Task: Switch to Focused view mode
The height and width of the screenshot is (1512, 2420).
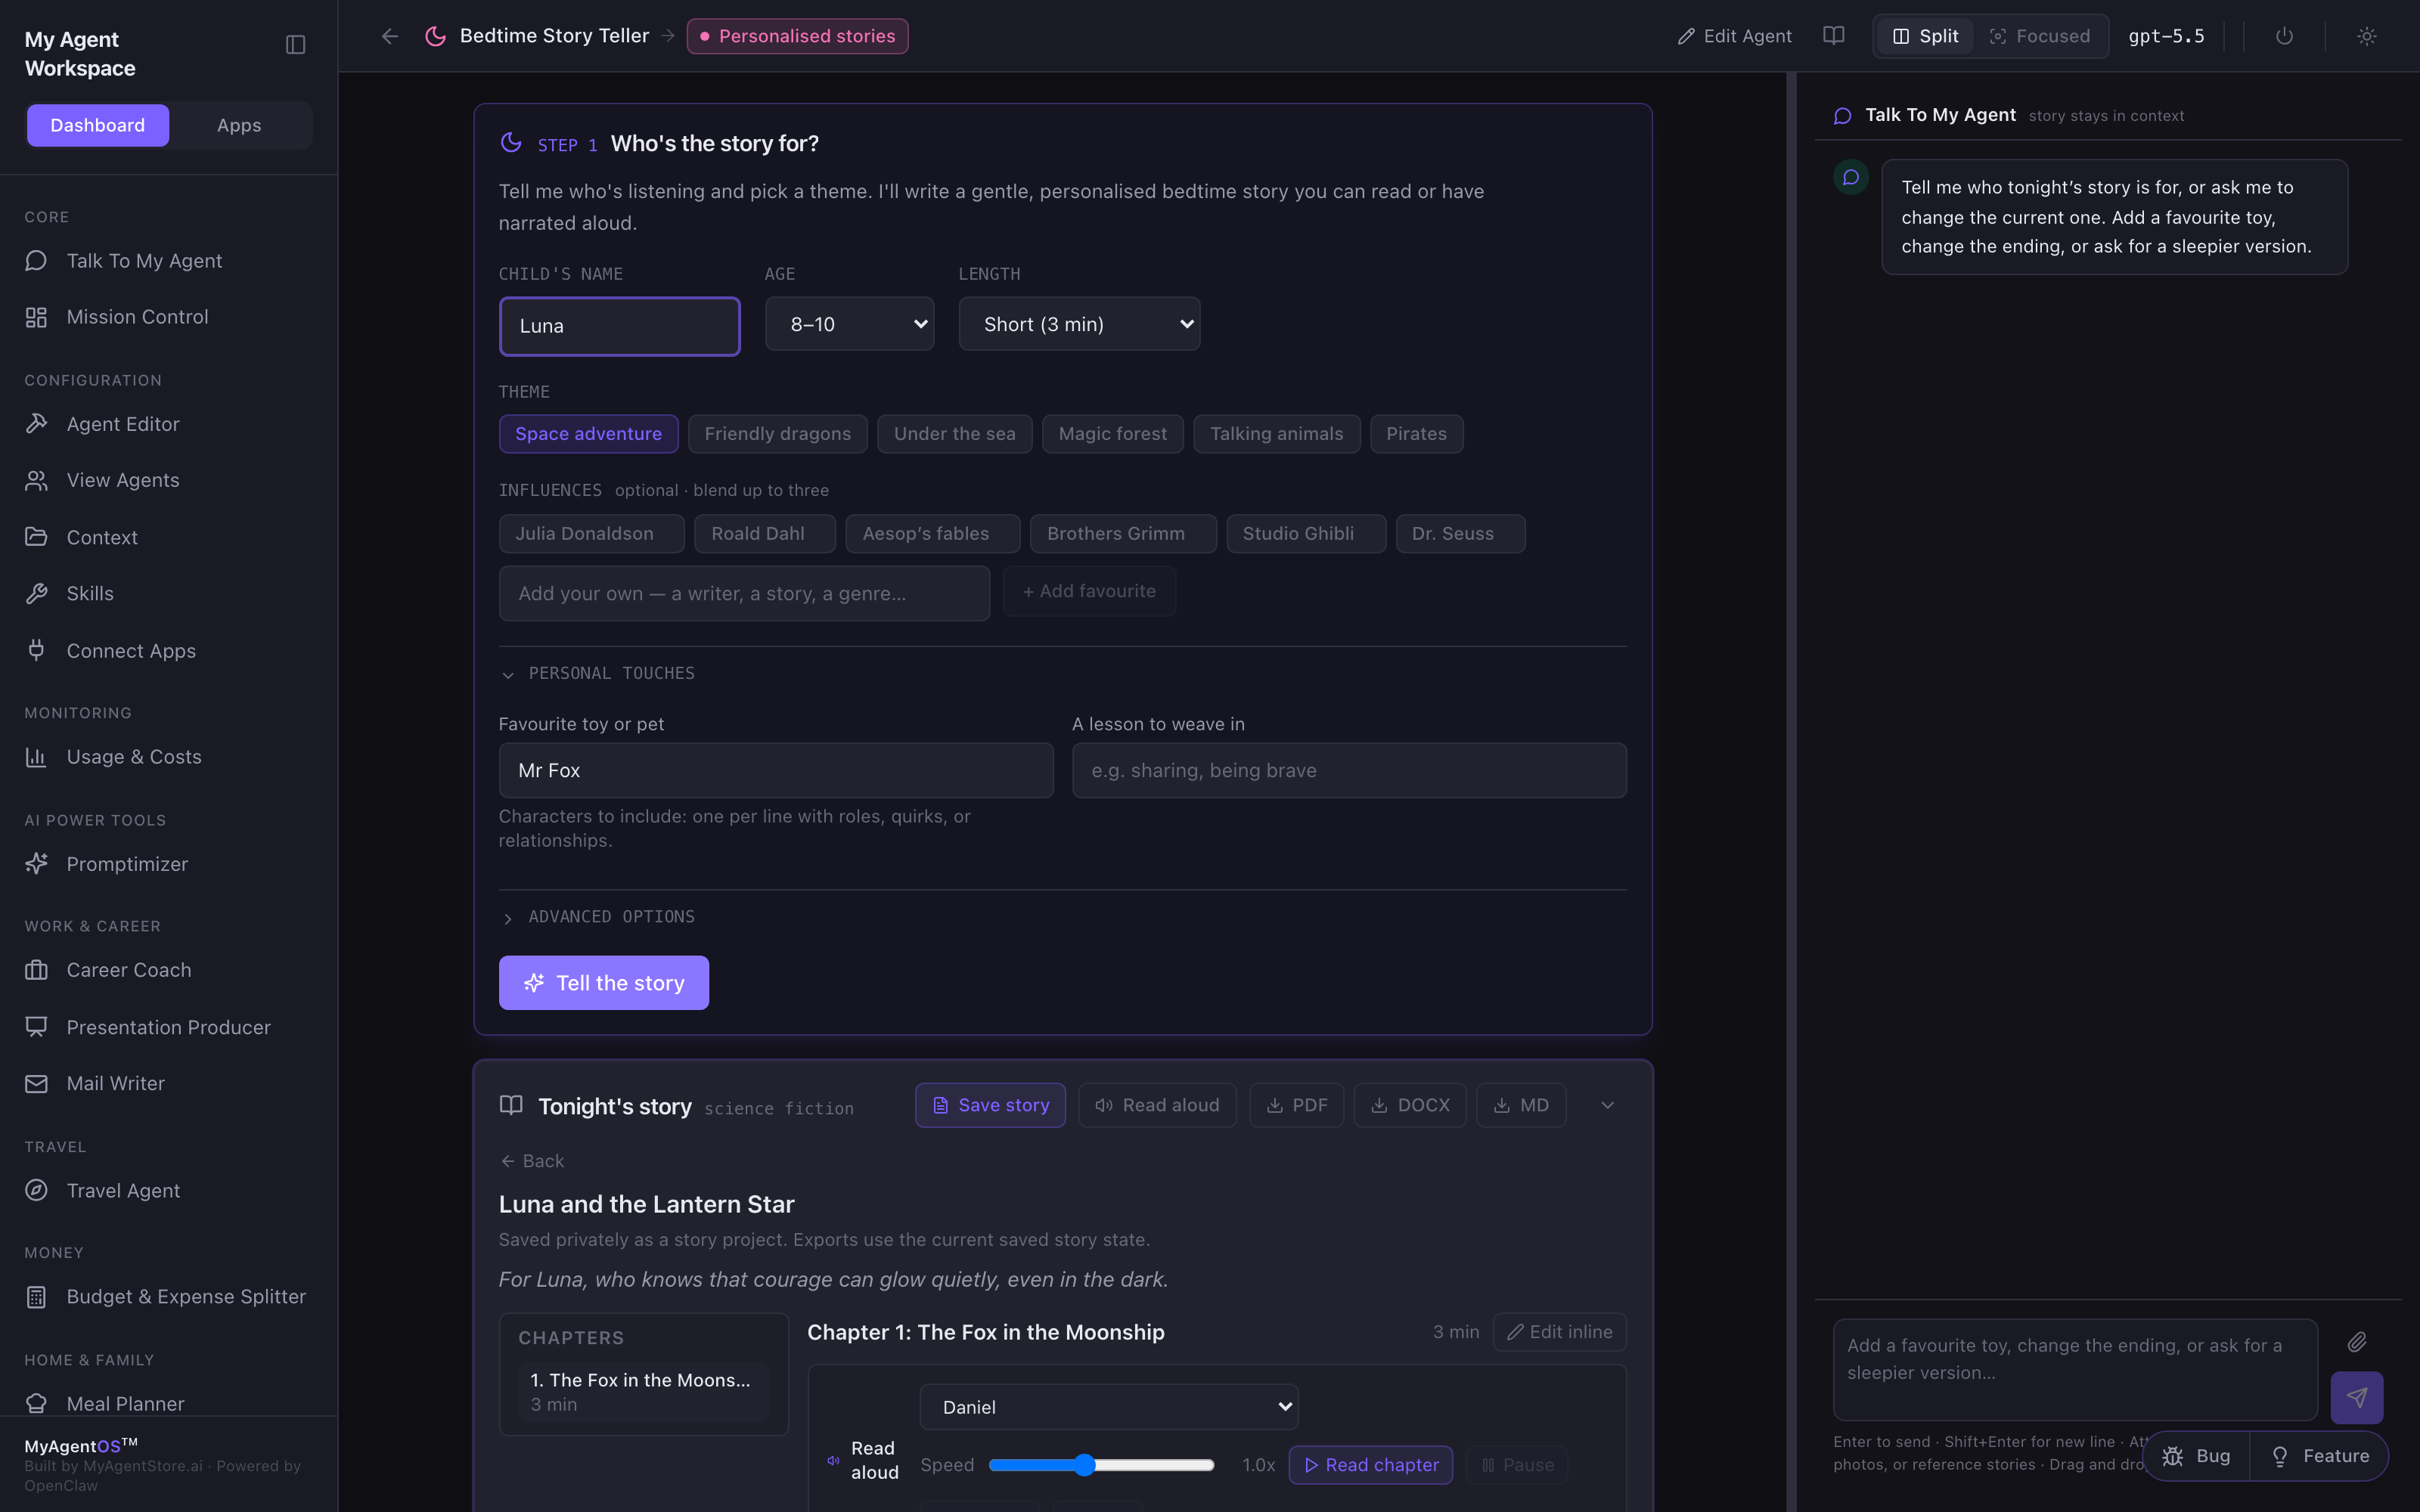Action: (2040, 36)
